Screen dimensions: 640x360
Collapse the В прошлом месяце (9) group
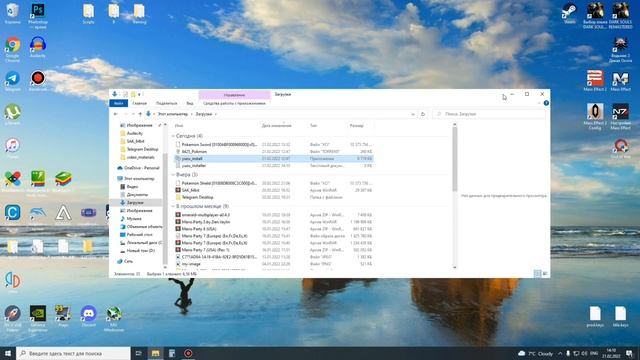(173, 206)
